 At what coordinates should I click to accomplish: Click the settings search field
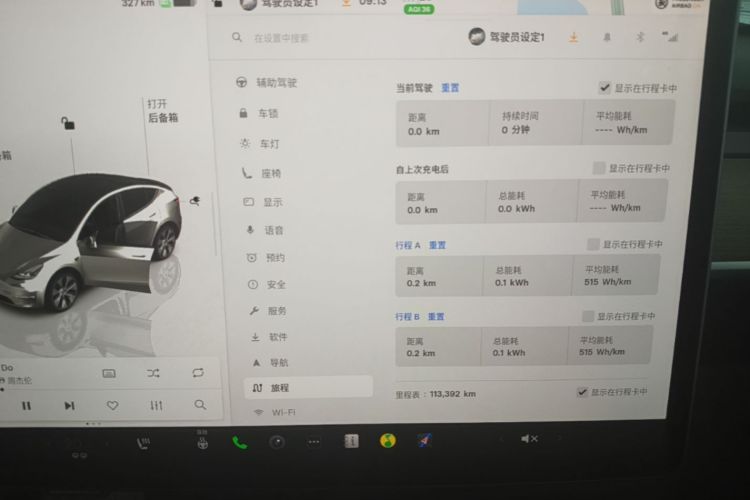[x=335, y=38]
